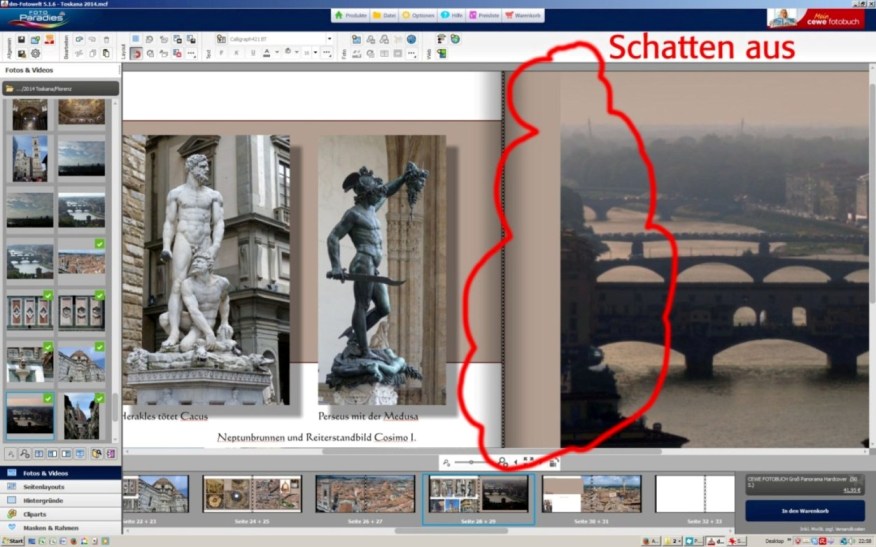
Task: Select the Ponte Vecchio photo on the right page
Action: tap(715, 259)
